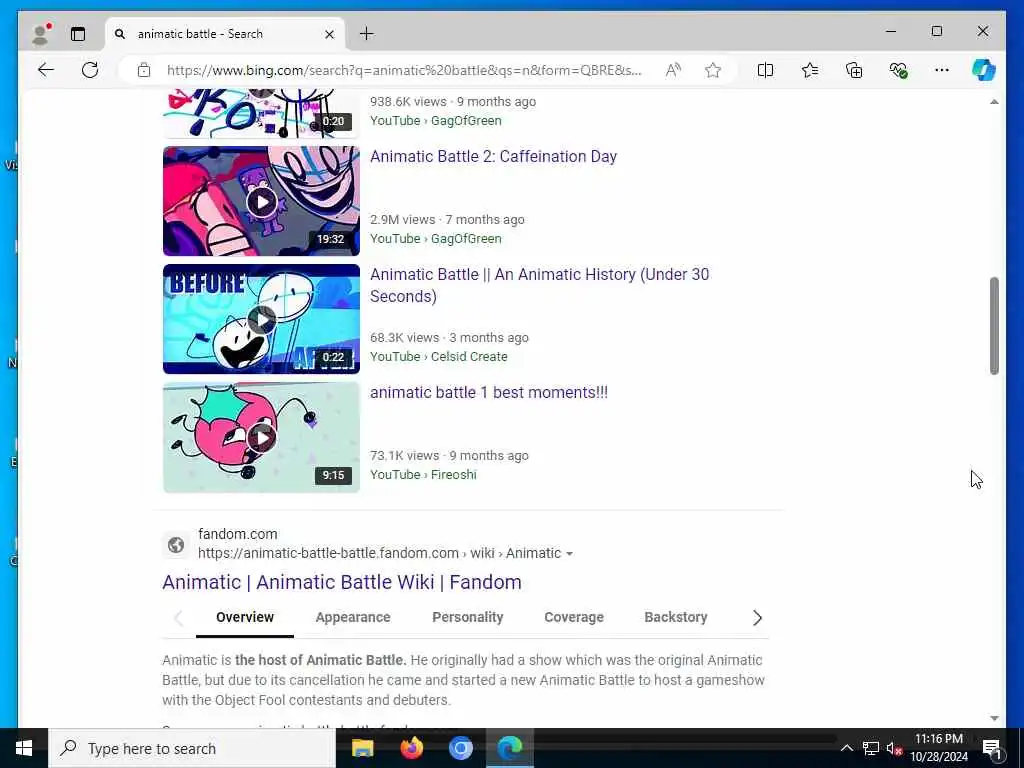Open Animatic Battle 2: Caffeination Day video title
This screenshot has width=1024, height=768.
coord(494,157)
